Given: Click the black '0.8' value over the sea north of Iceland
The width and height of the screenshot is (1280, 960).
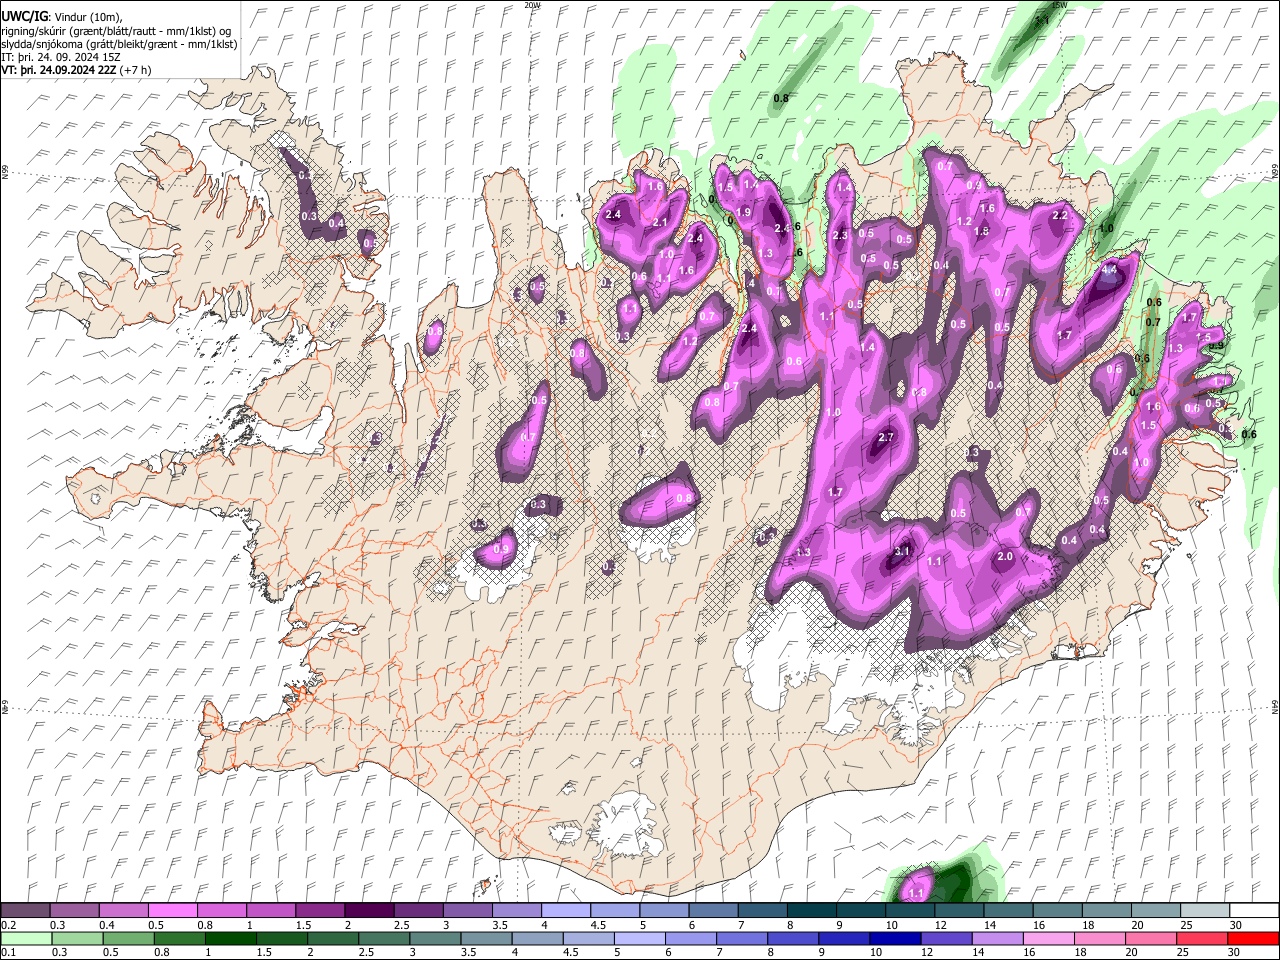Looking at the screenshot, I should point(782,98).
